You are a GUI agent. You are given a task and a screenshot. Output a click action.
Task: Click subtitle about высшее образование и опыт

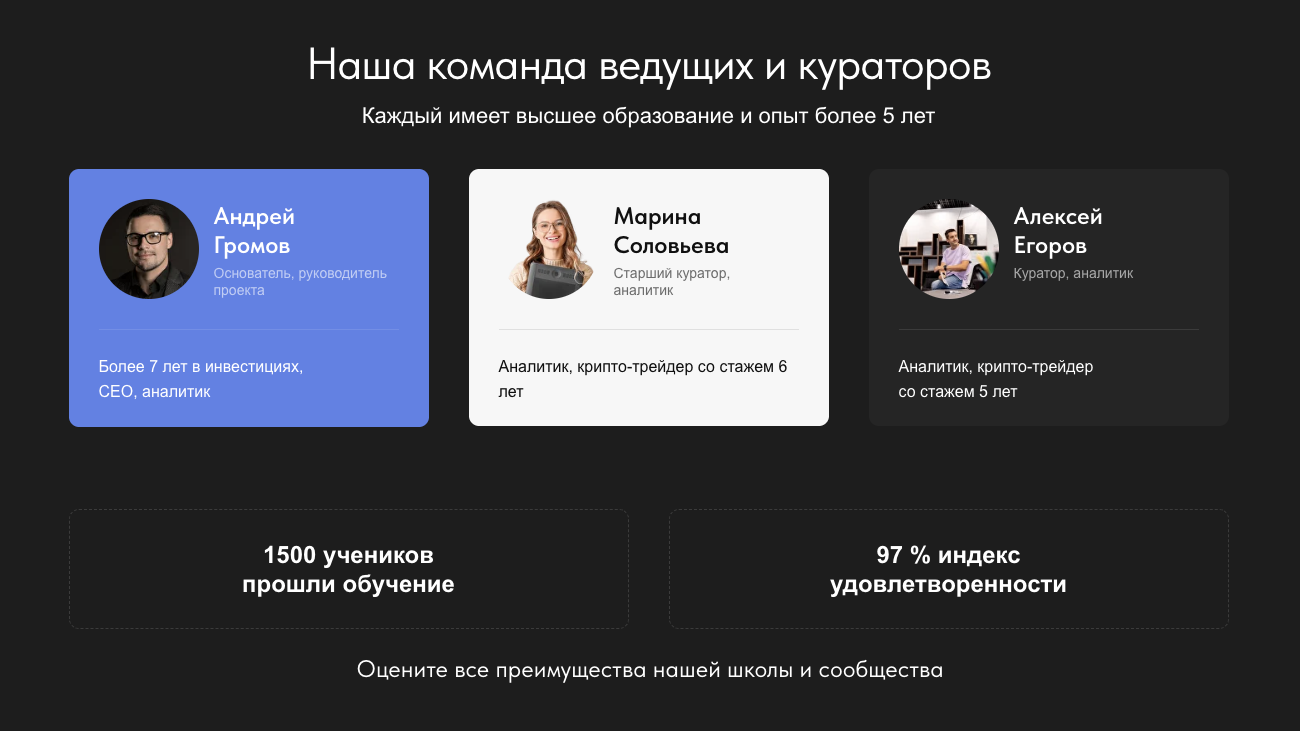(x=649, y=116)
